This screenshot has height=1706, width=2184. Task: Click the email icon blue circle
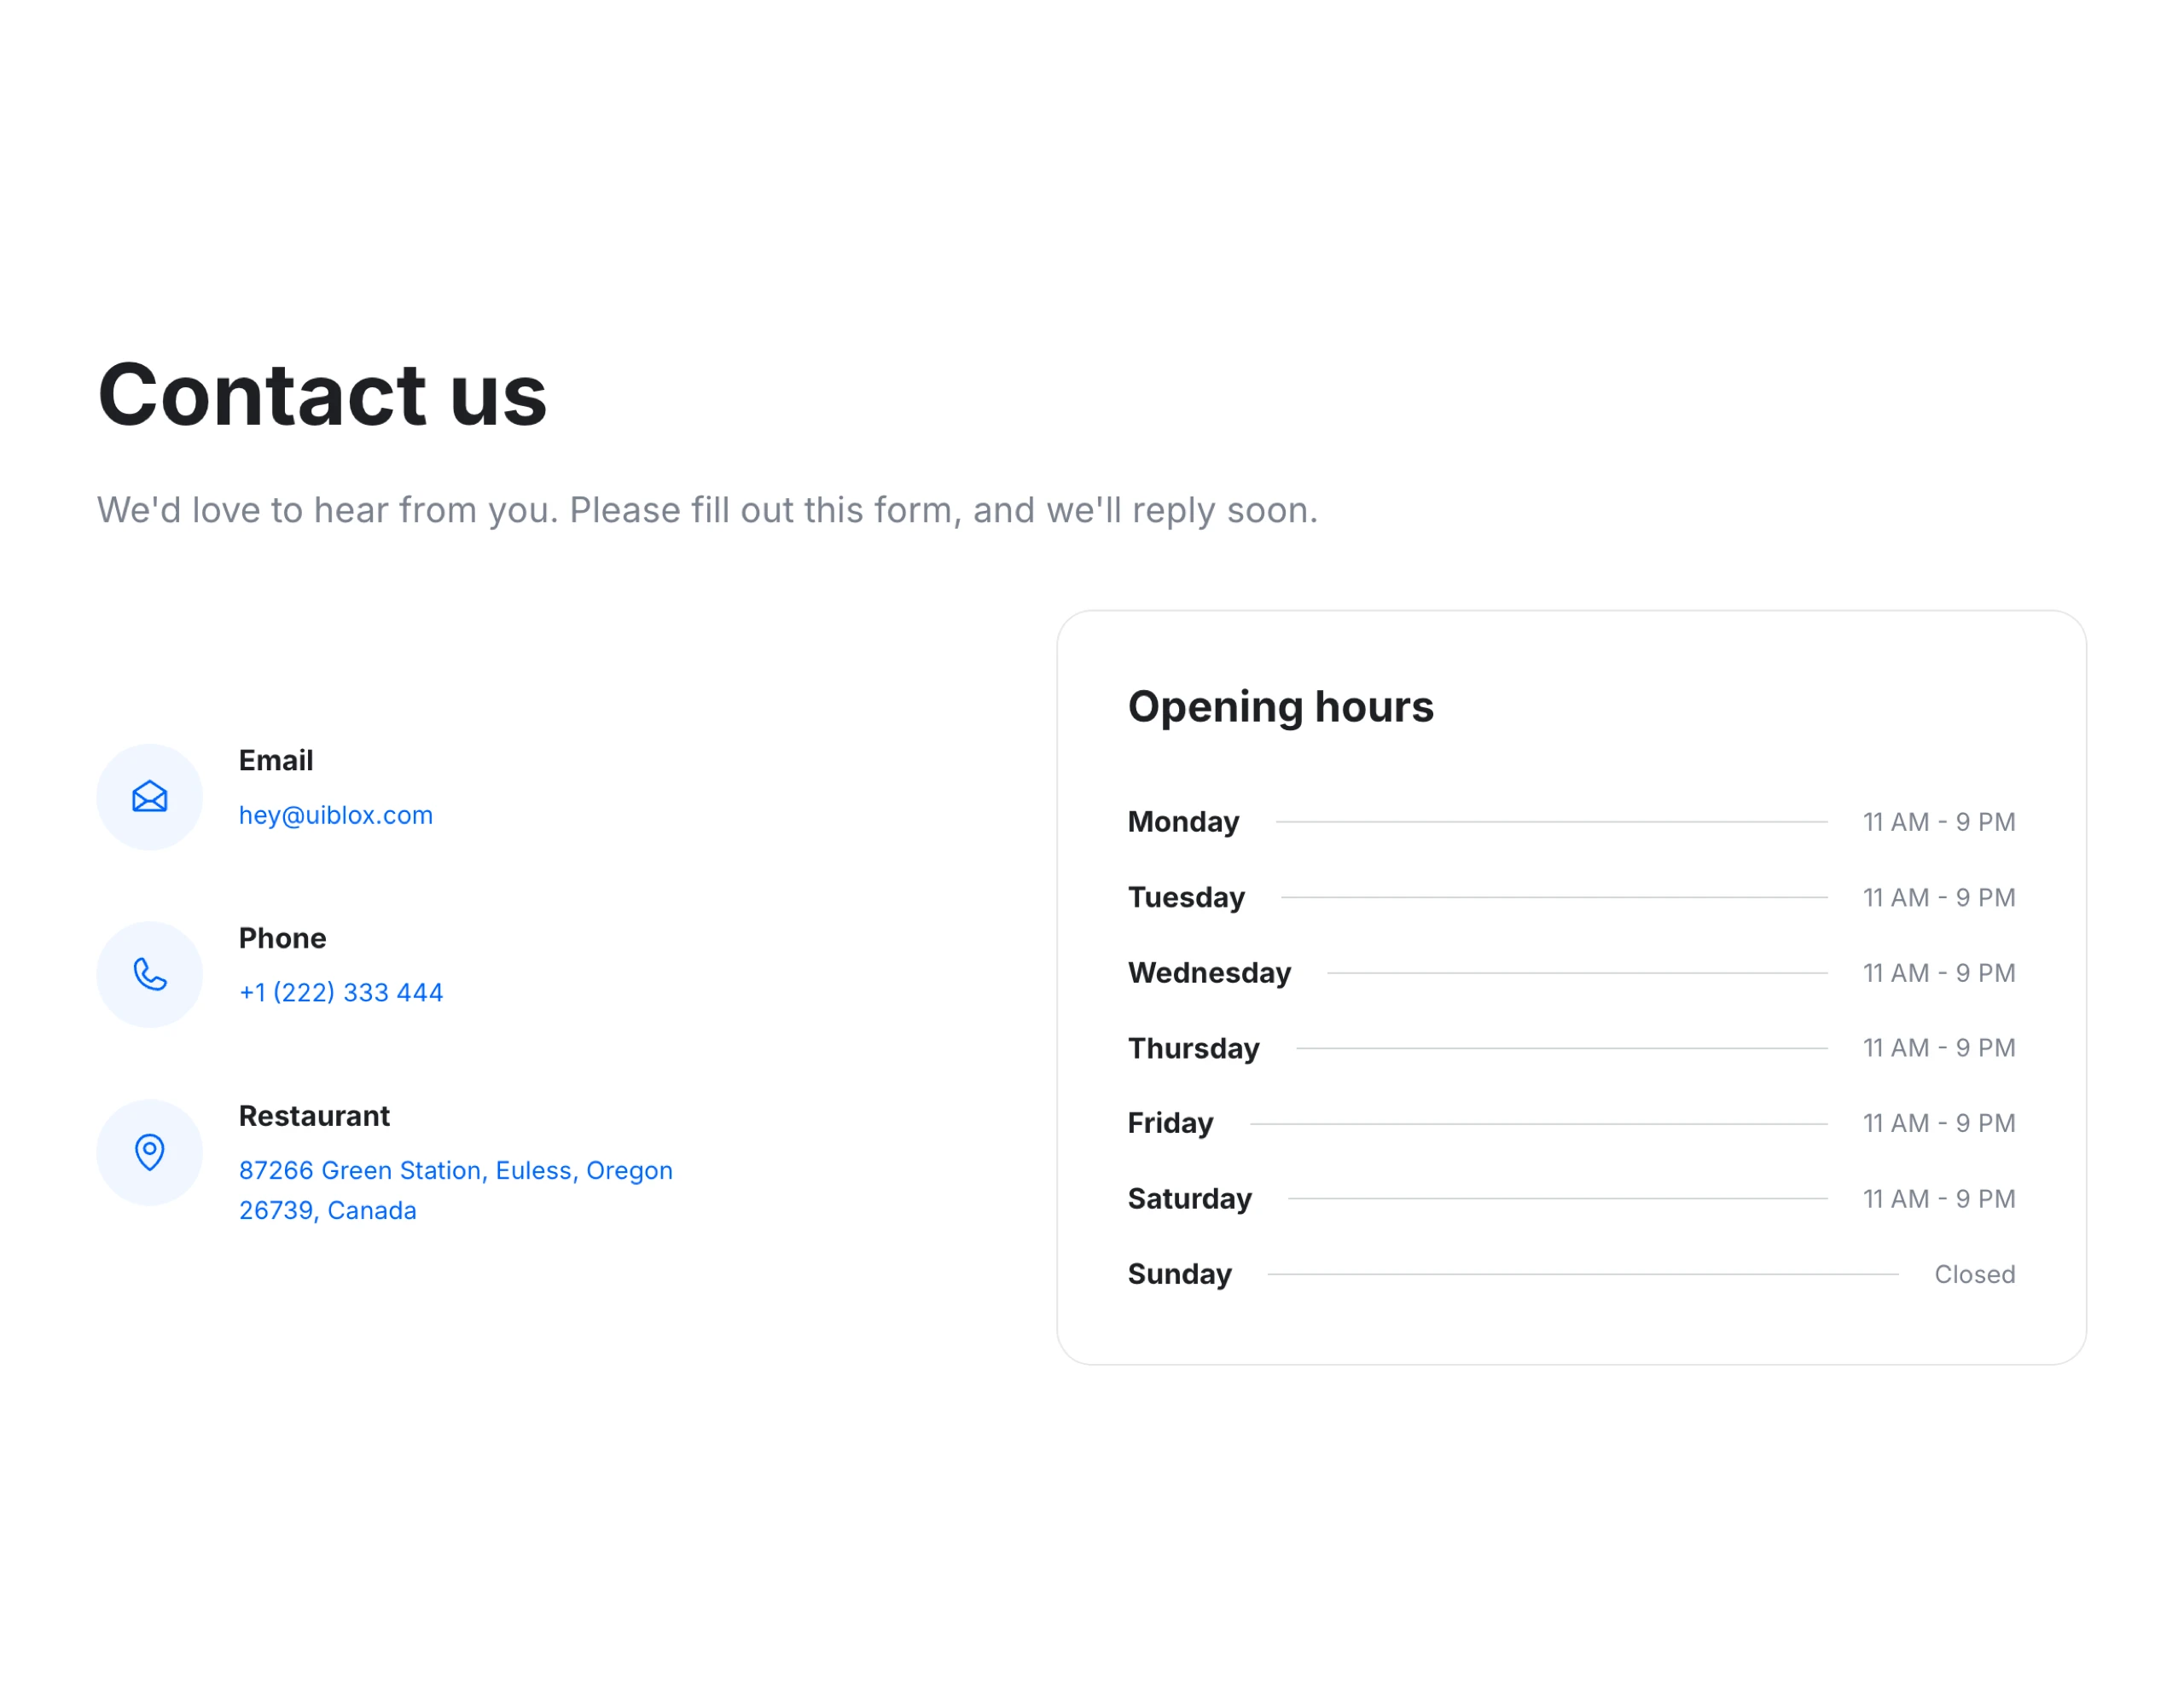151,794
